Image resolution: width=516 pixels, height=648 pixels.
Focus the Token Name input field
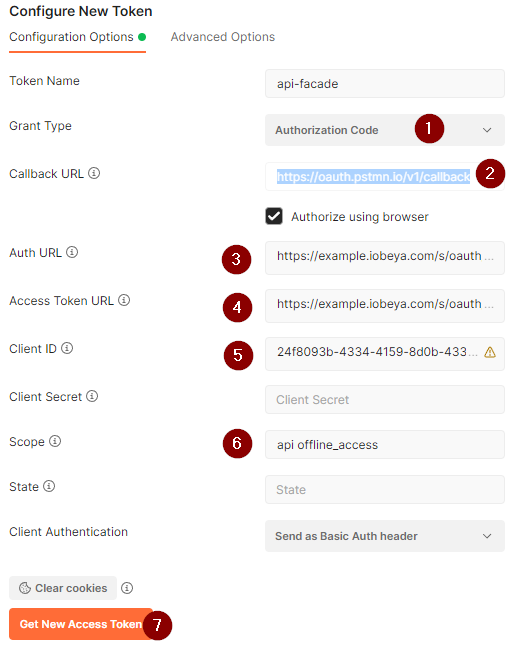pos(385,83)
